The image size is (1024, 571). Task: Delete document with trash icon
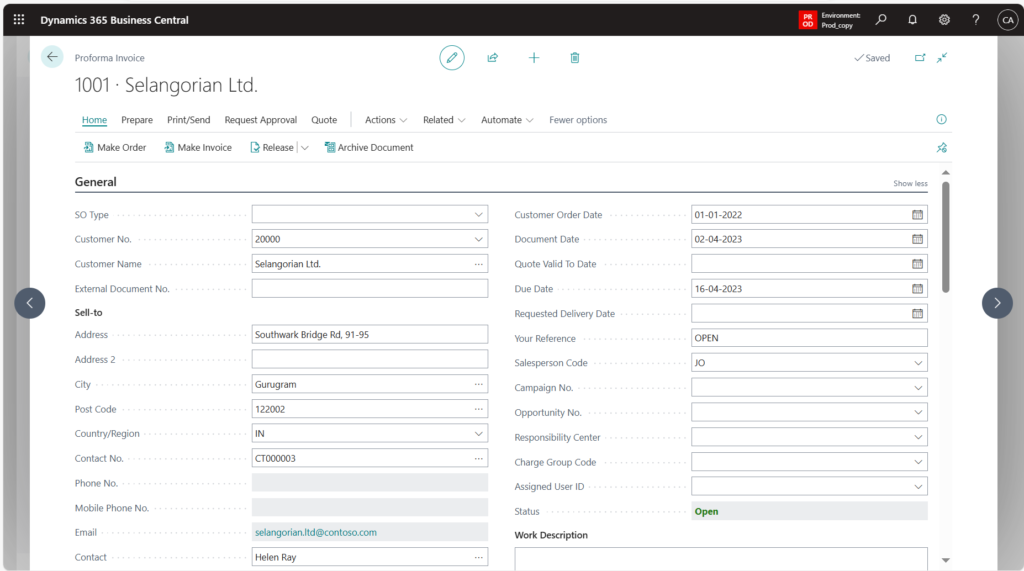[575, 57]
